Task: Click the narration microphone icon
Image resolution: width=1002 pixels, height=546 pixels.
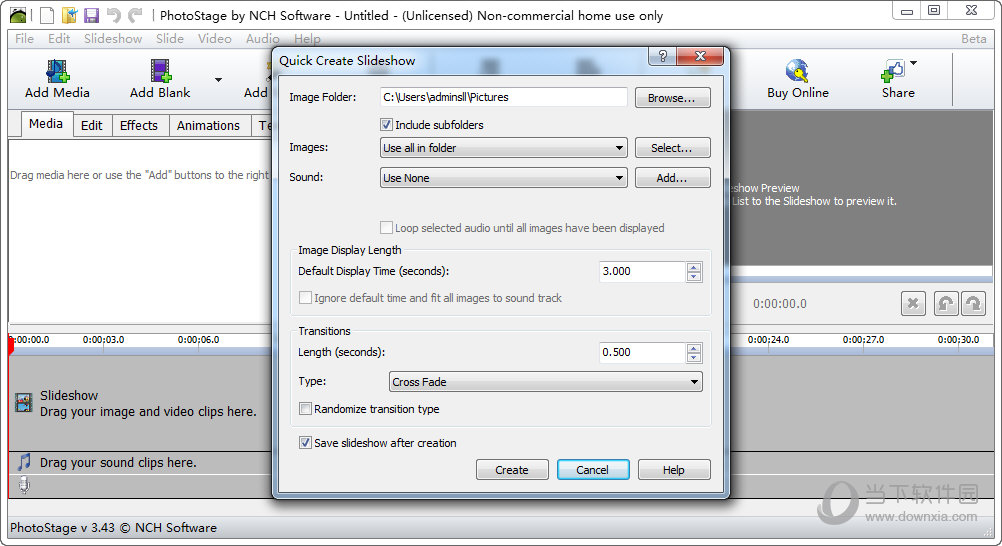Action: [24, 485]
